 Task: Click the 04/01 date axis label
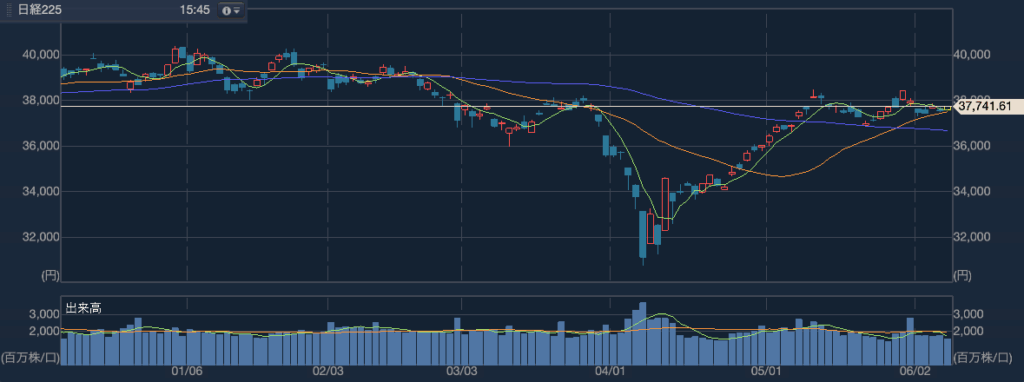609,372
